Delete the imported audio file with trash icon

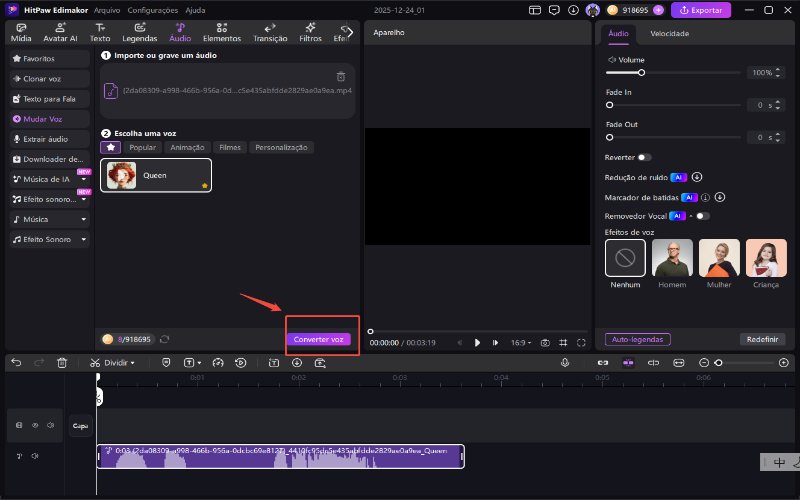(341, 76)
